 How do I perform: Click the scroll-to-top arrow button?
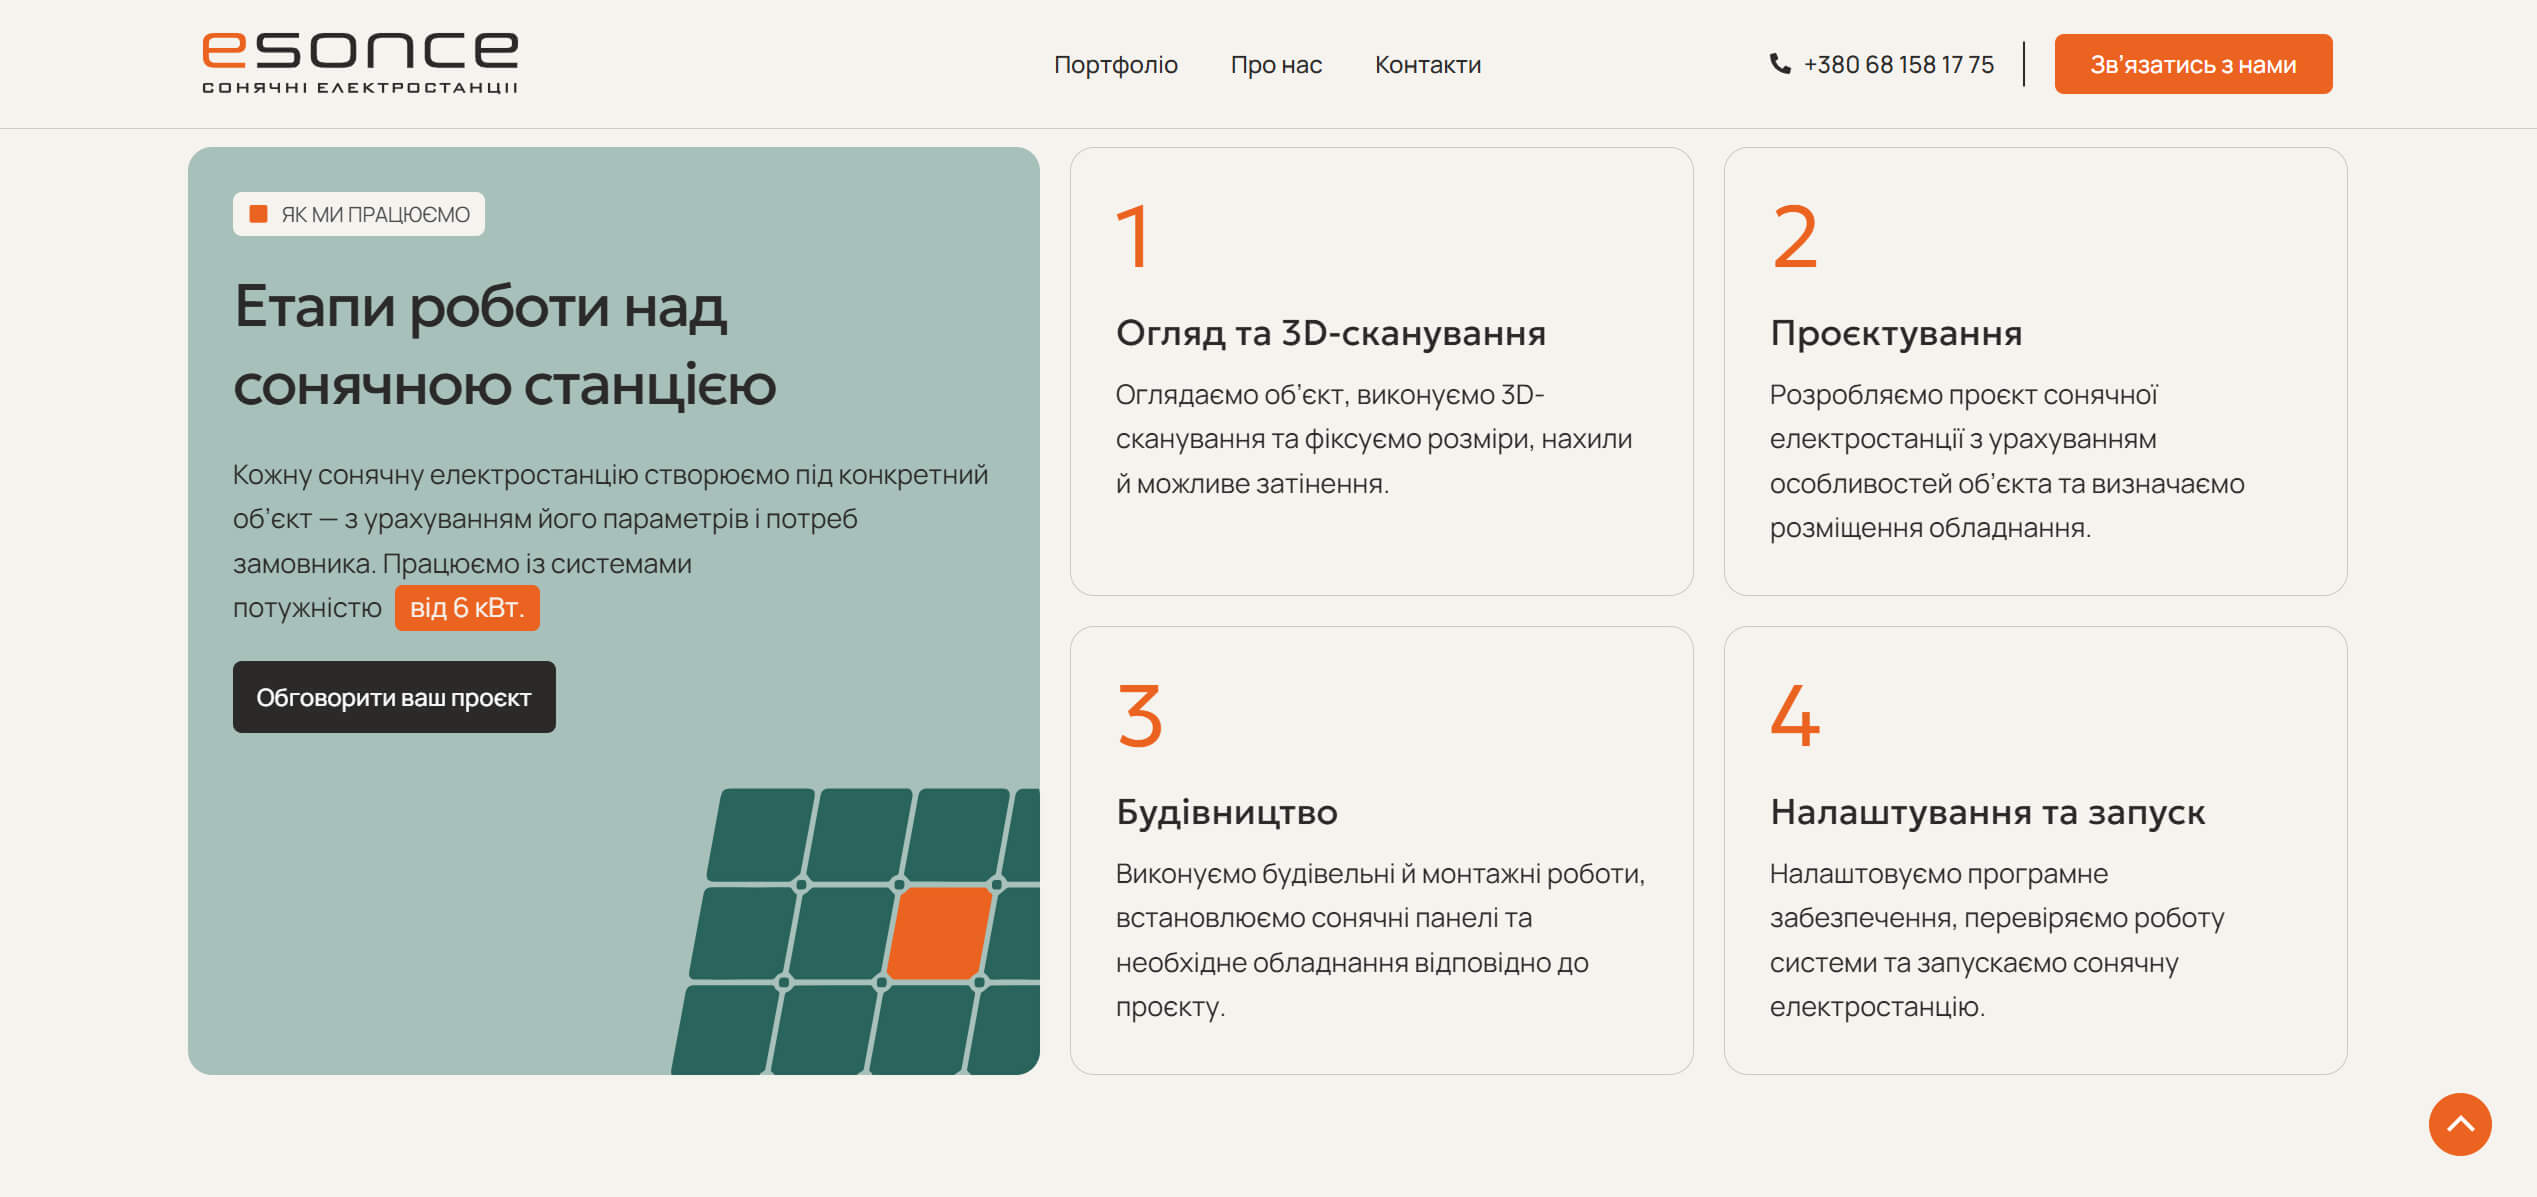pyautogui.click(x=2460, y=1124)
